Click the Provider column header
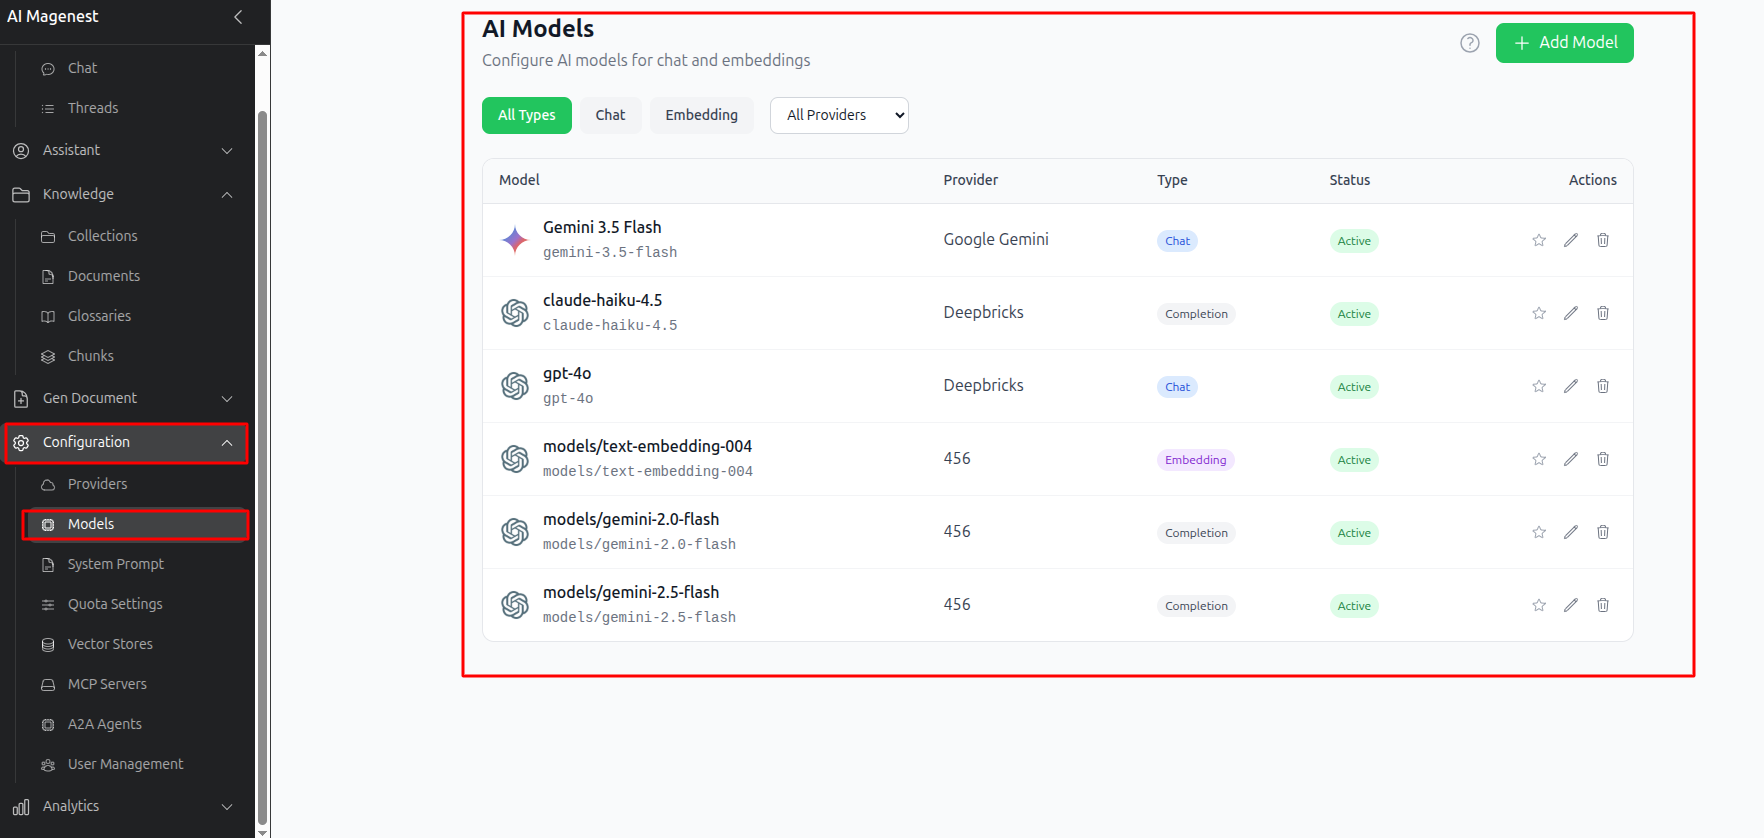Image resolution: width=1764 pixels, height=838 pixels. pos(971,180)
